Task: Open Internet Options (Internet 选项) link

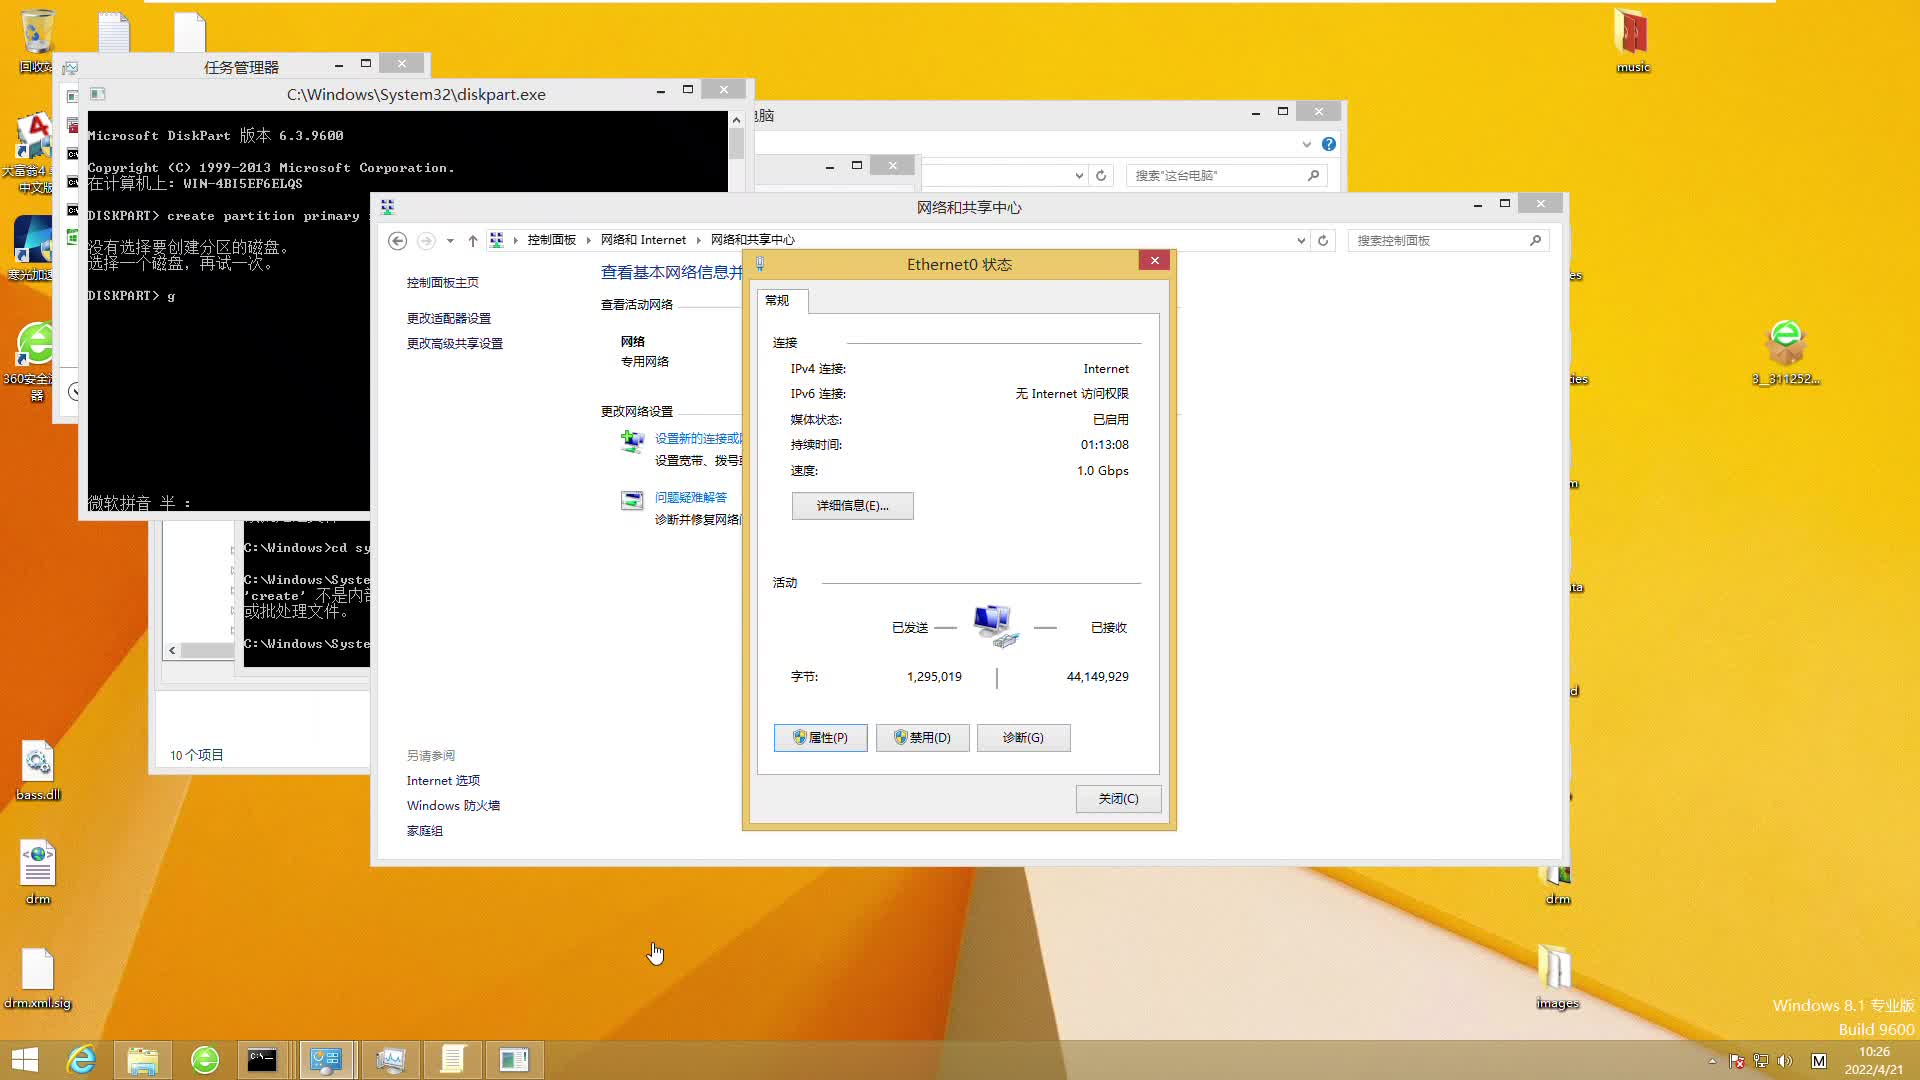Action: click(443, 781)
